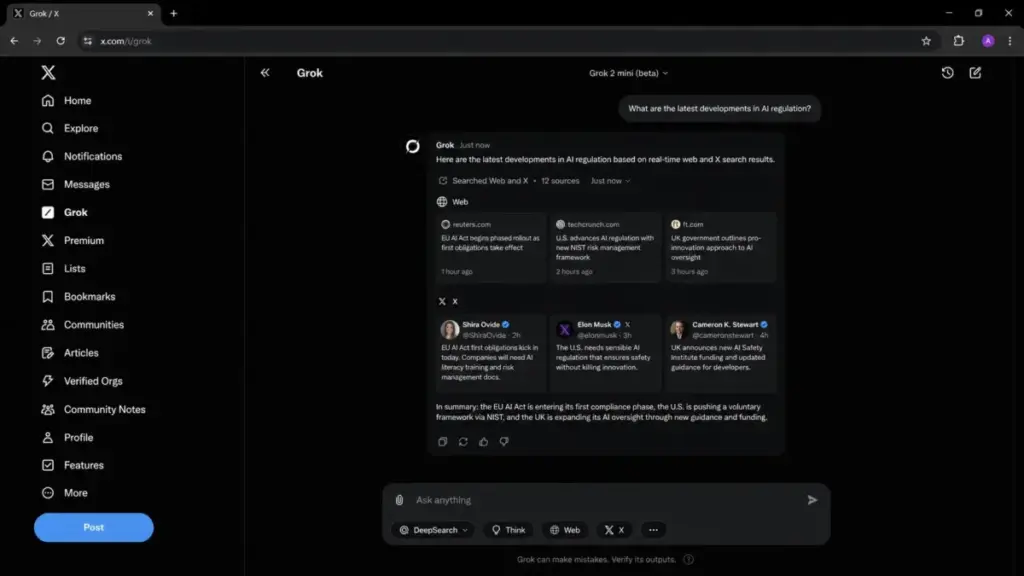Image resolution: width=1024 pixels, height=576 pixels.
Task: Open Grok 2 mini (beta) model dropdown
Action: pos(628,73)
